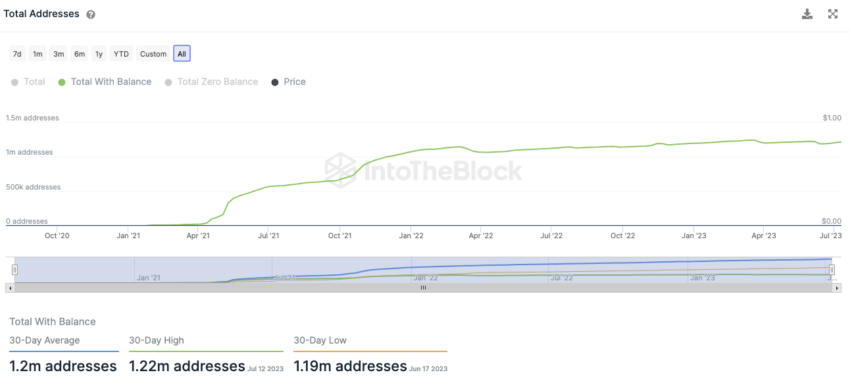Click scrollbar right arrow under navigator
This screenshot has height=383, width=850.
[839, 288]
